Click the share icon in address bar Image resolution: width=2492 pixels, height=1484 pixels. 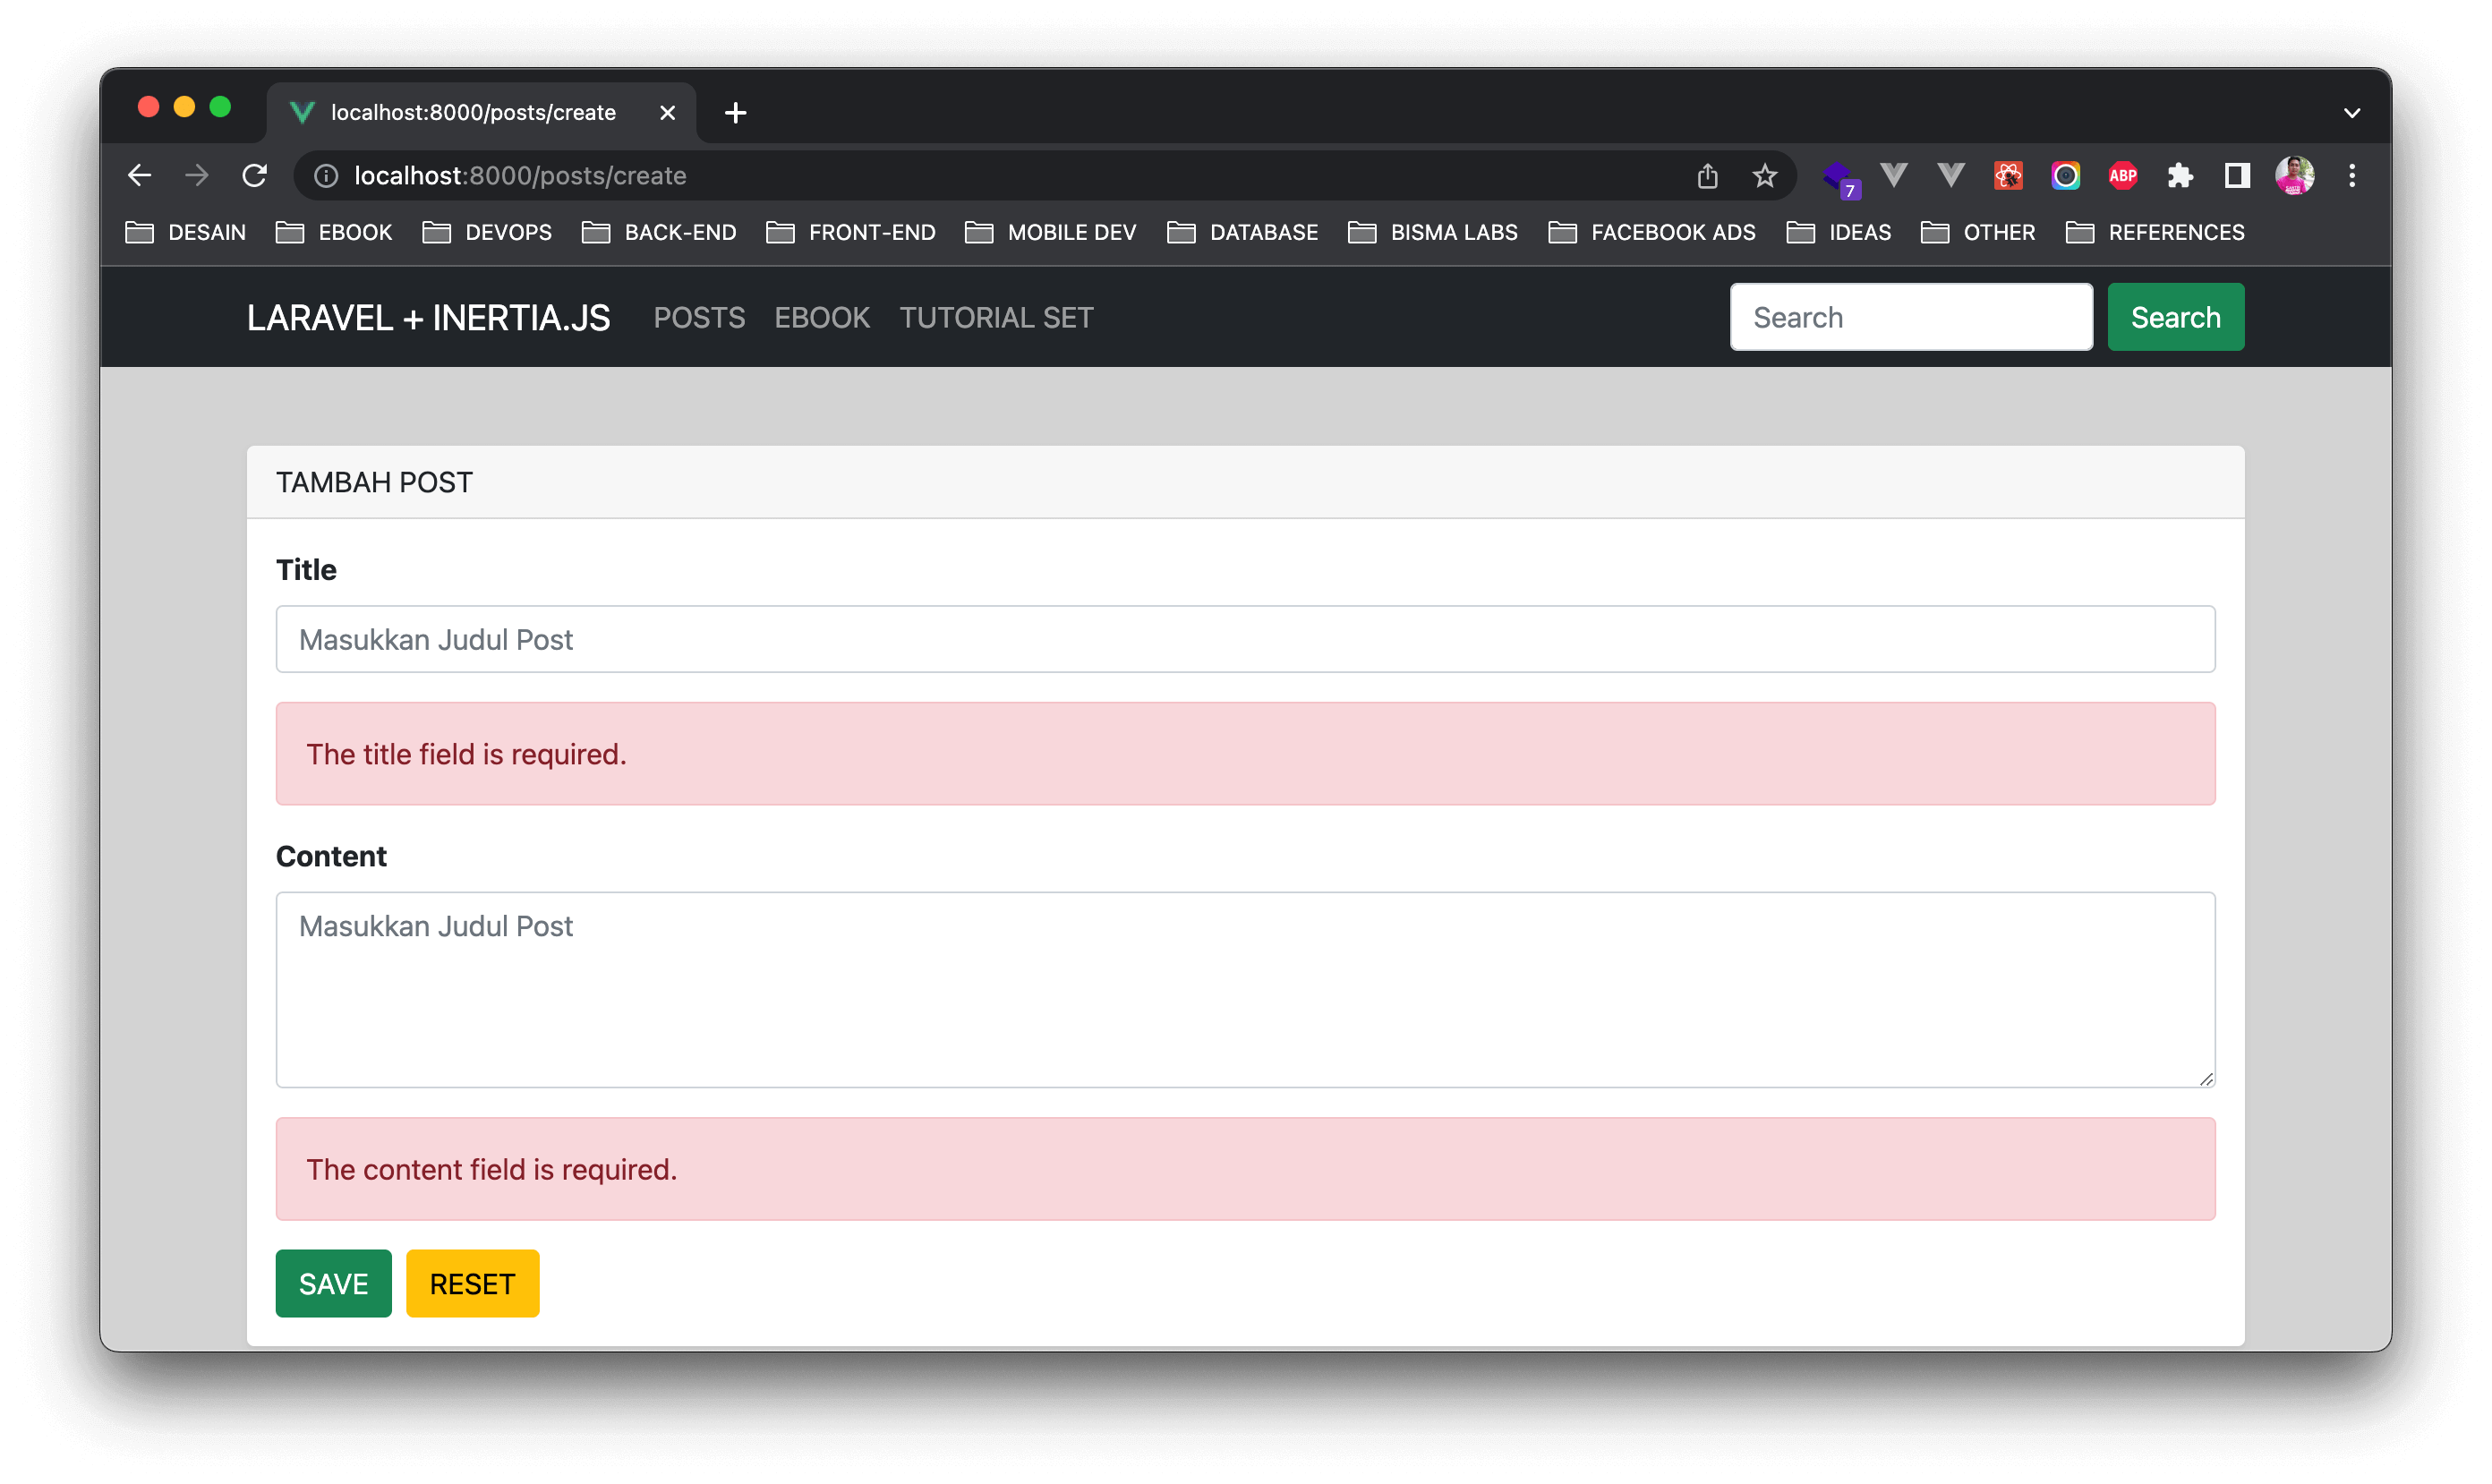1707,176
